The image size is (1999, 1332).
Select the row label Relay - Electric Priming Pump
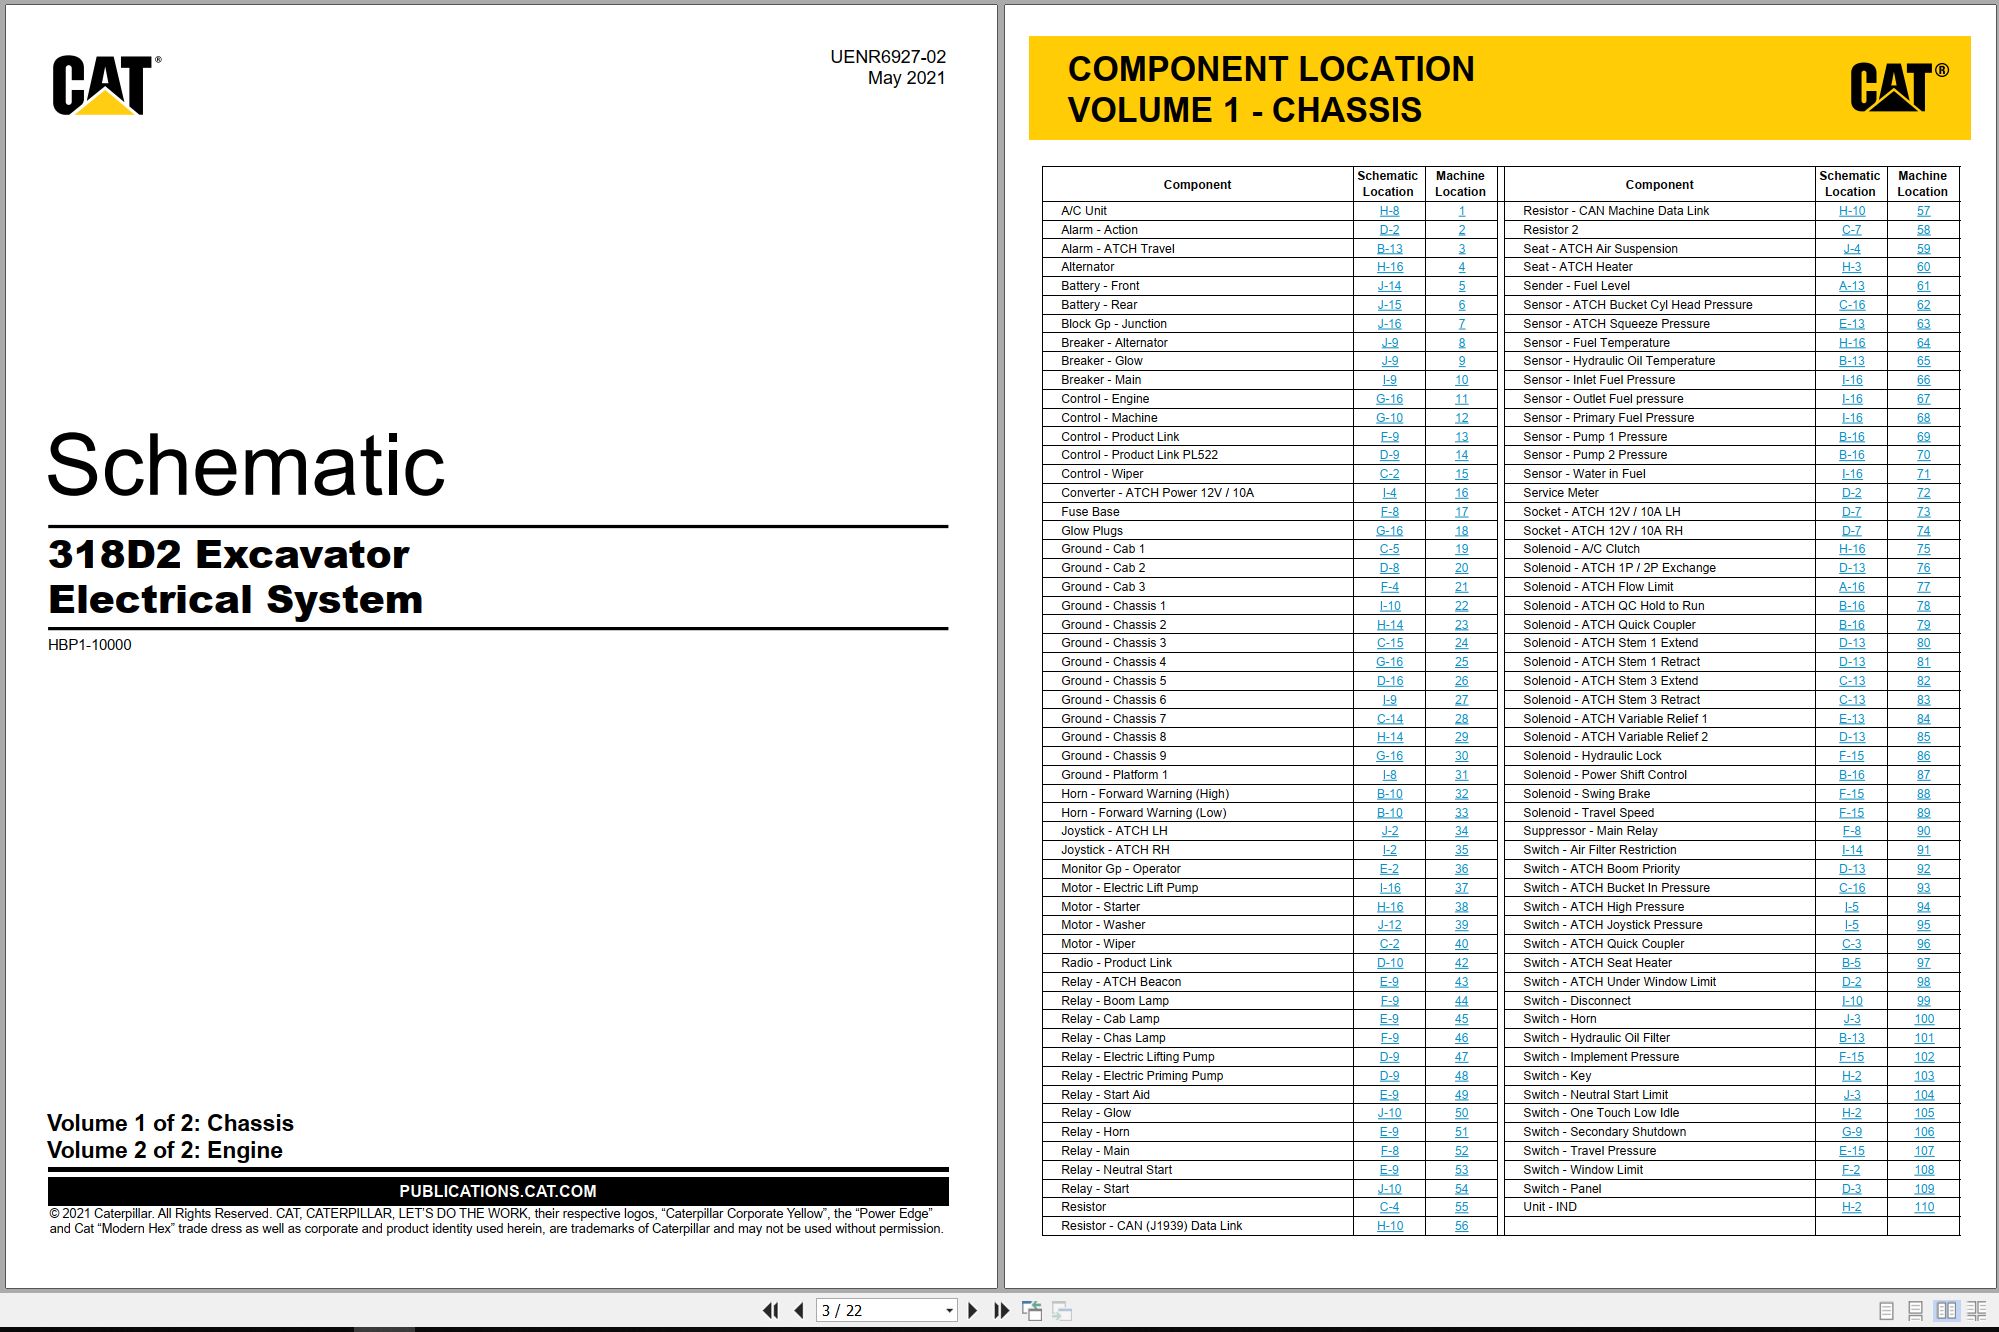pos(1142,1076)
